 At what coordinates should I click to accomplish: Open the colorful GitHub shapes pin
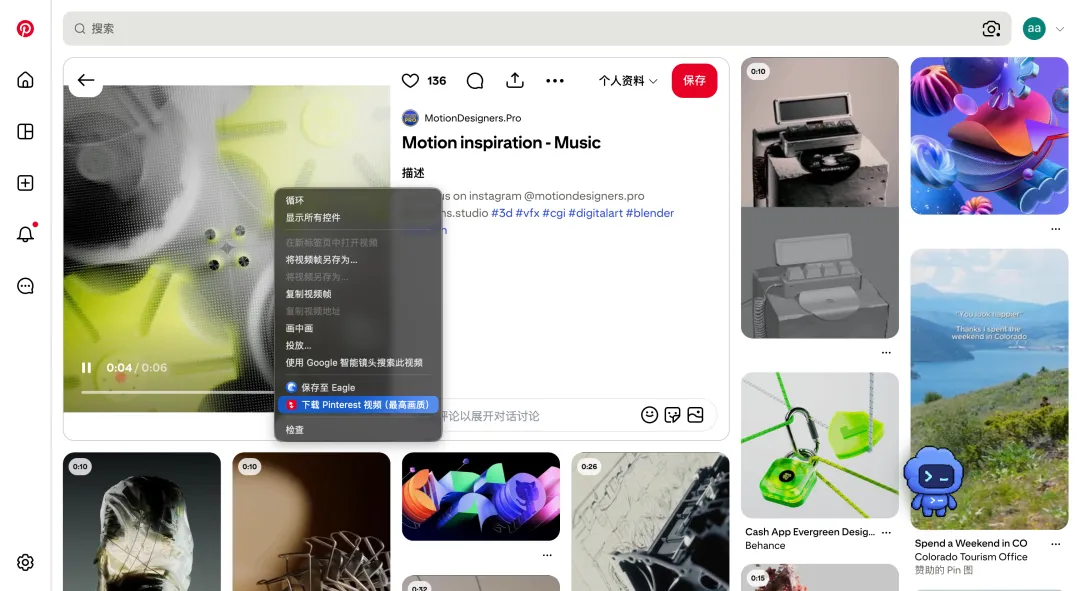(481, 497)
